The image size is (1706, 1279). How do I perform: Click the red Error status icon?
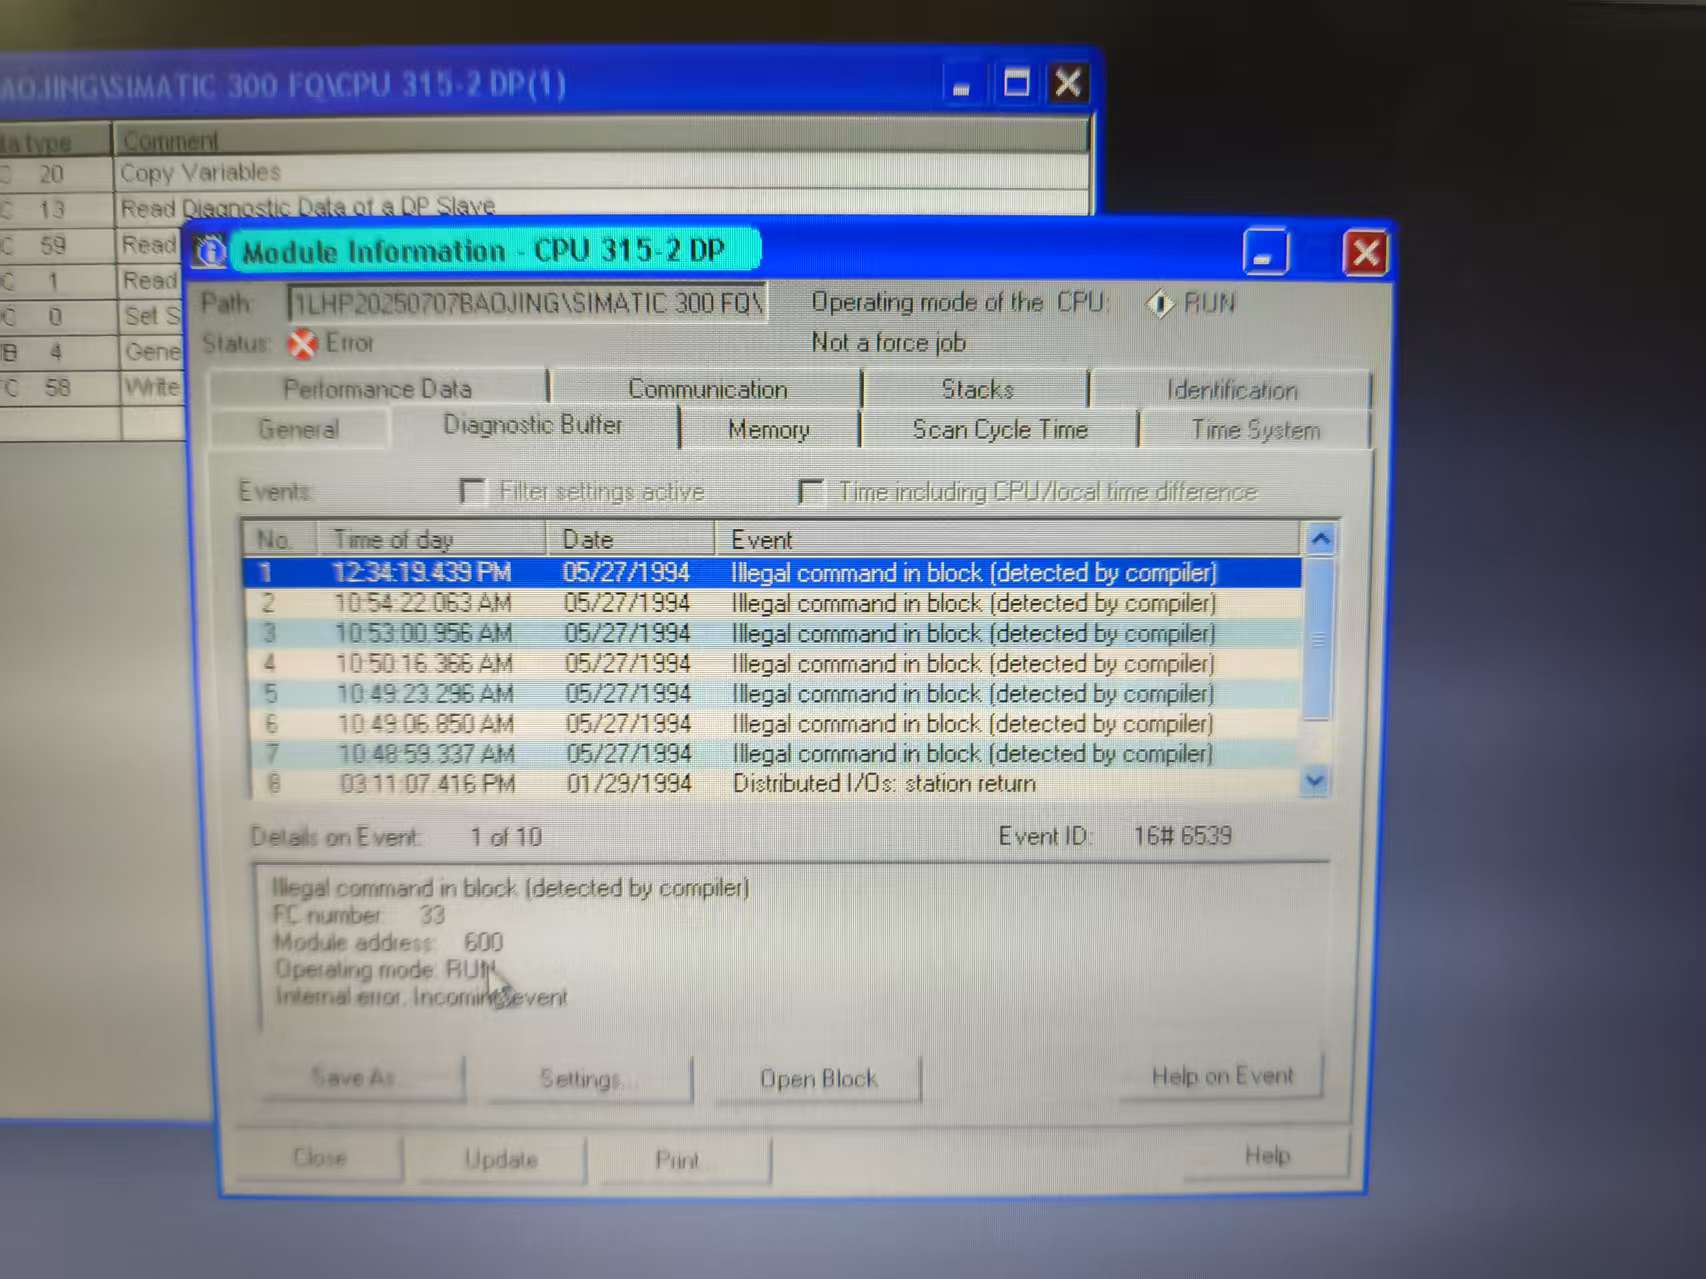pyautogui.click(x=302, y=344)
